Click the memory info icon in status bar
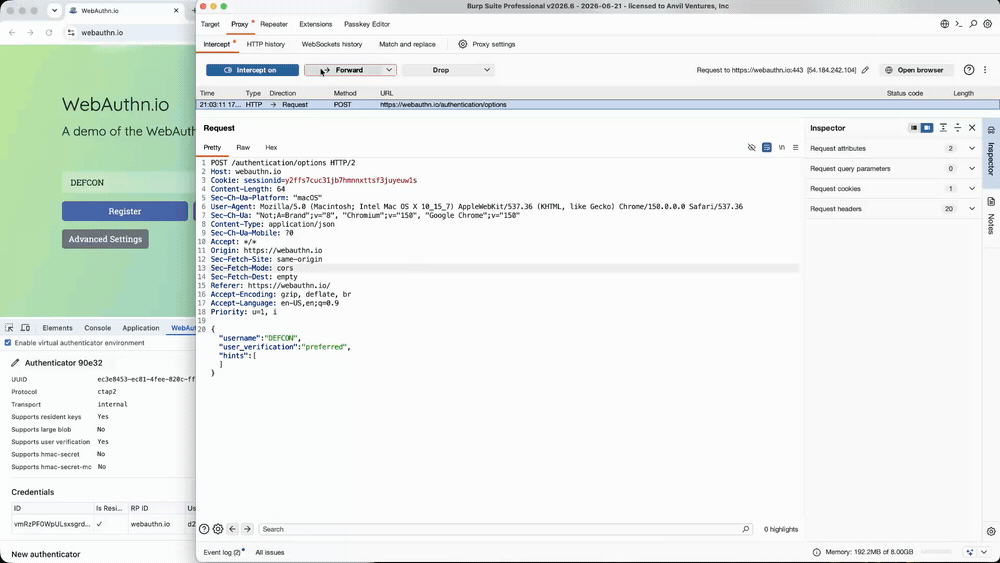This screenshot has width=1000, height=563. [817, 552]
